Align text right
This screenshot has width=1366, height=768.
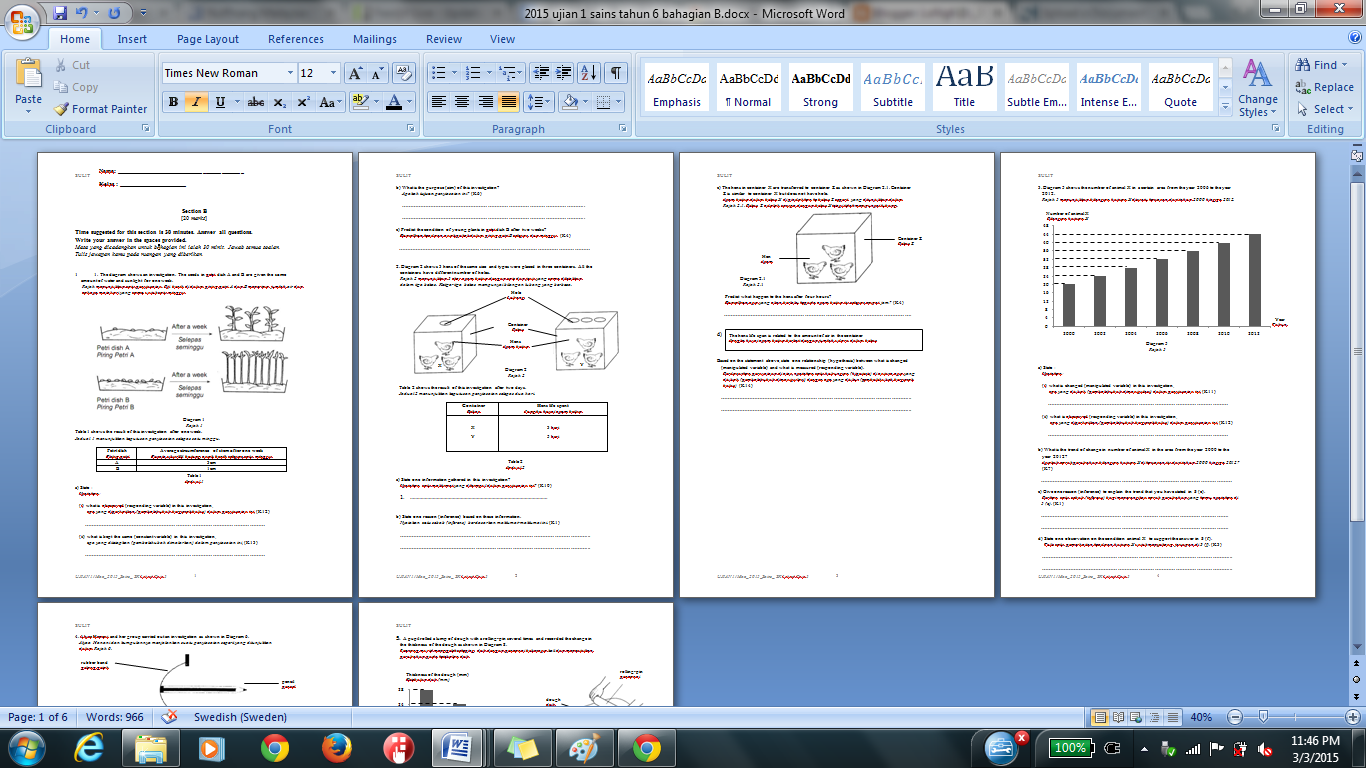click(486, 102)
